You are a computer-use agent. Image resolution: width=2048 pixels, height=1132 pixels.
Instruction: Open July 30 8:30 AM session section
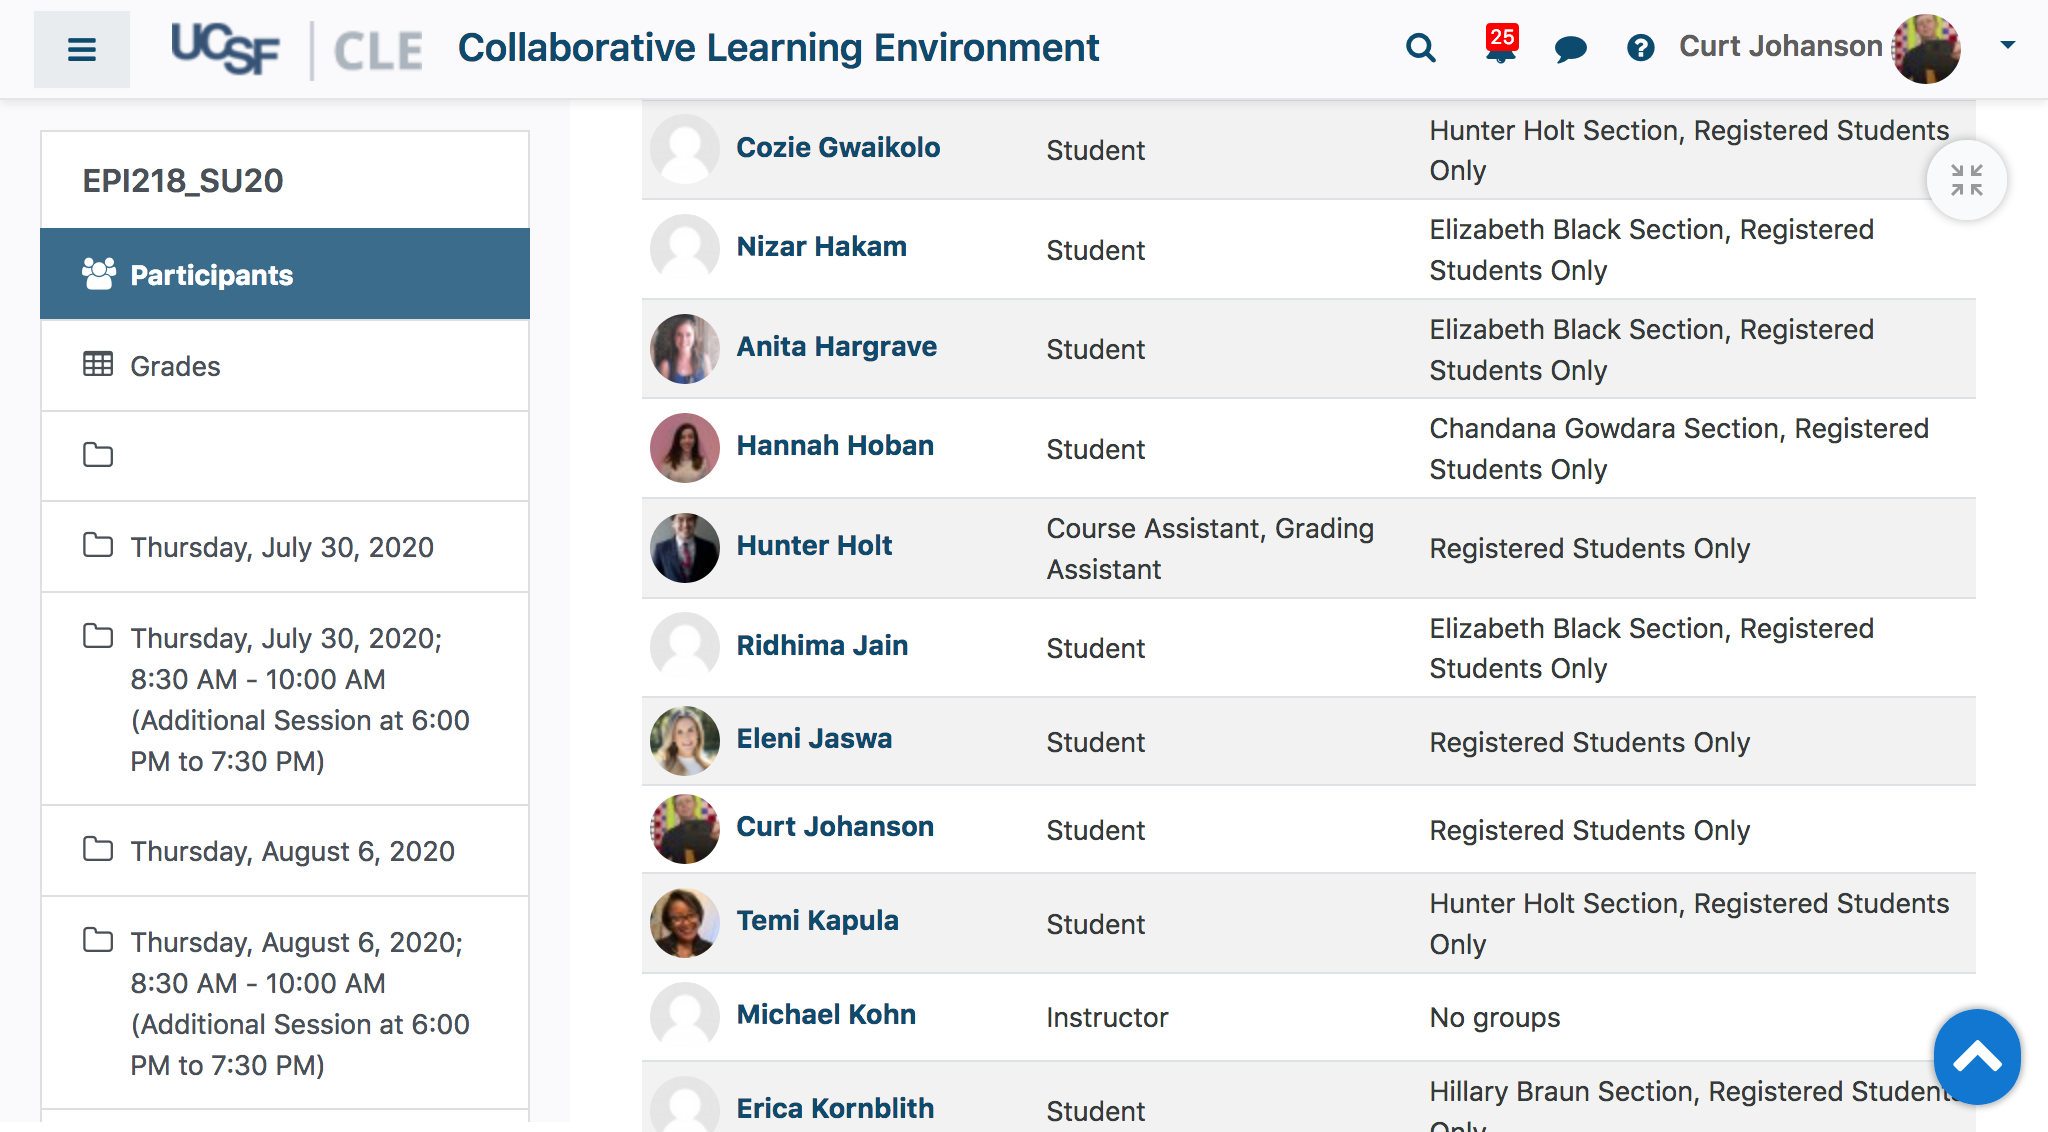pyautogui.click(x=285, y=699)
